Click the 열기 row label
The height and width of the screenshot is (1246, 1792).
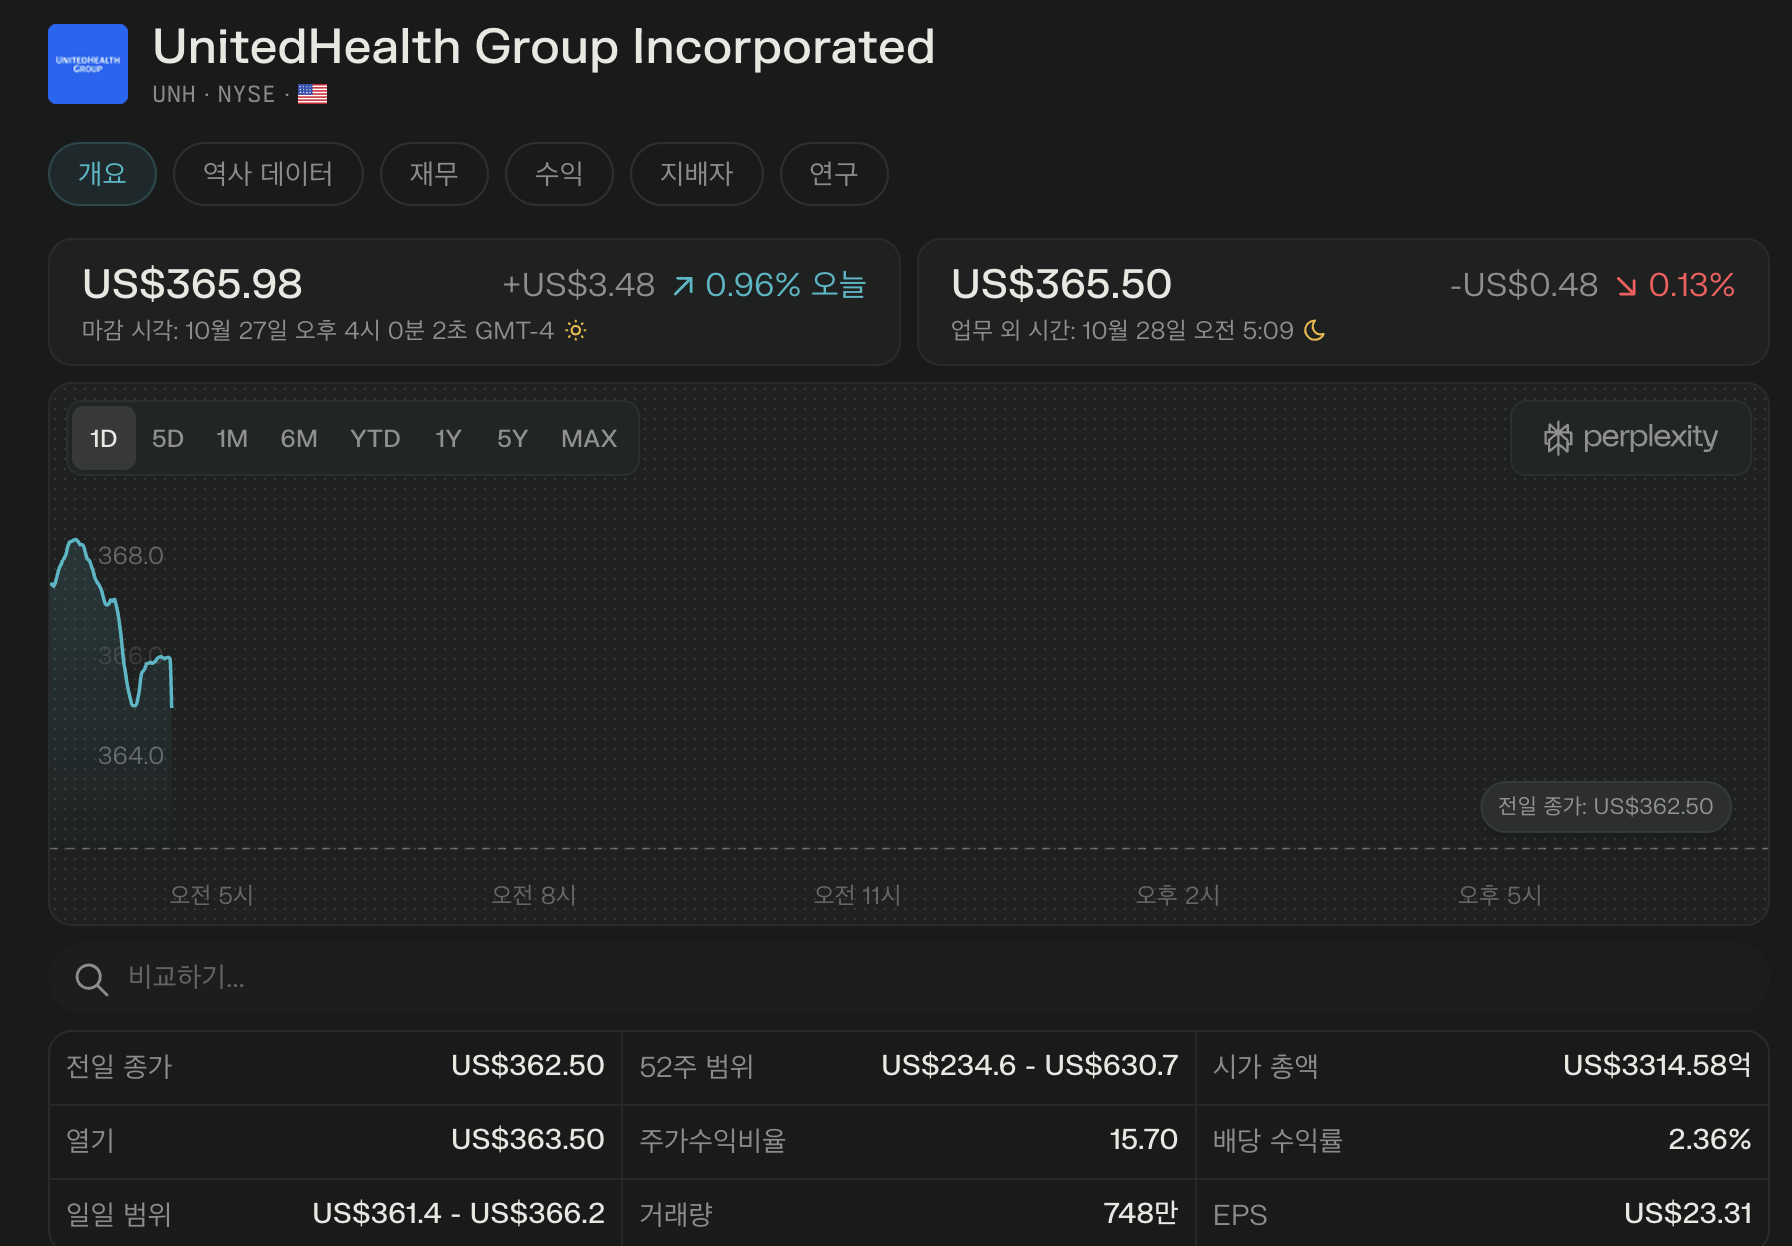point(90,1141)
